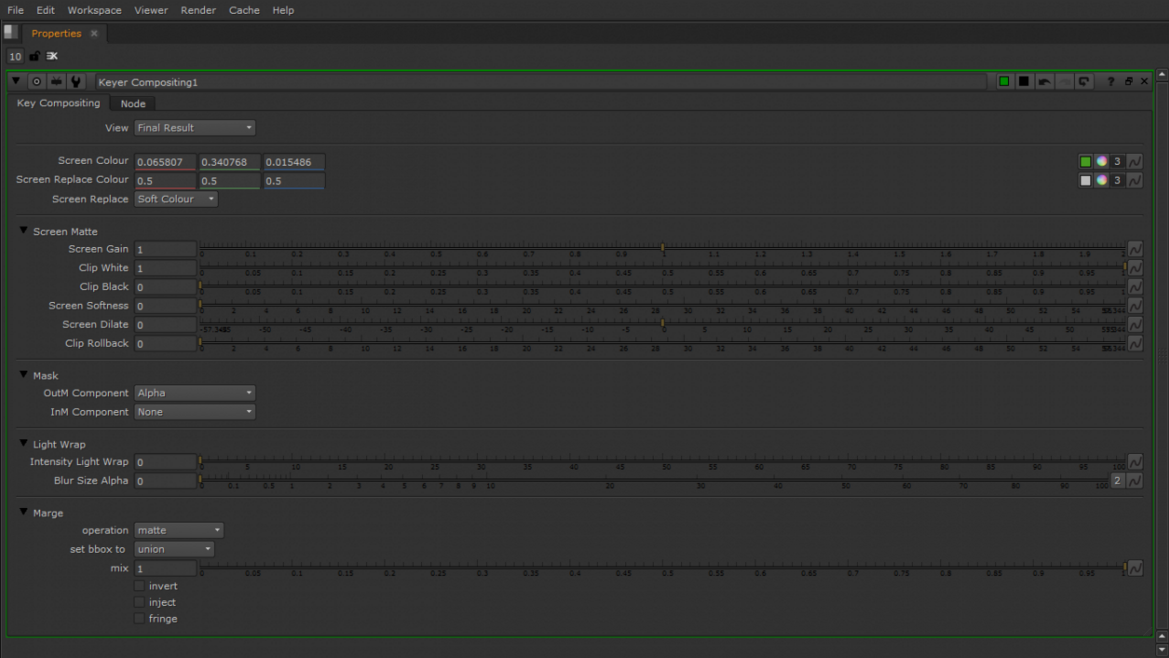Image resolution: width=1169 pixels, height=658 pixels.
Task: Click the revert-to-defaults icon in the header
Action: click(1084, 81)
